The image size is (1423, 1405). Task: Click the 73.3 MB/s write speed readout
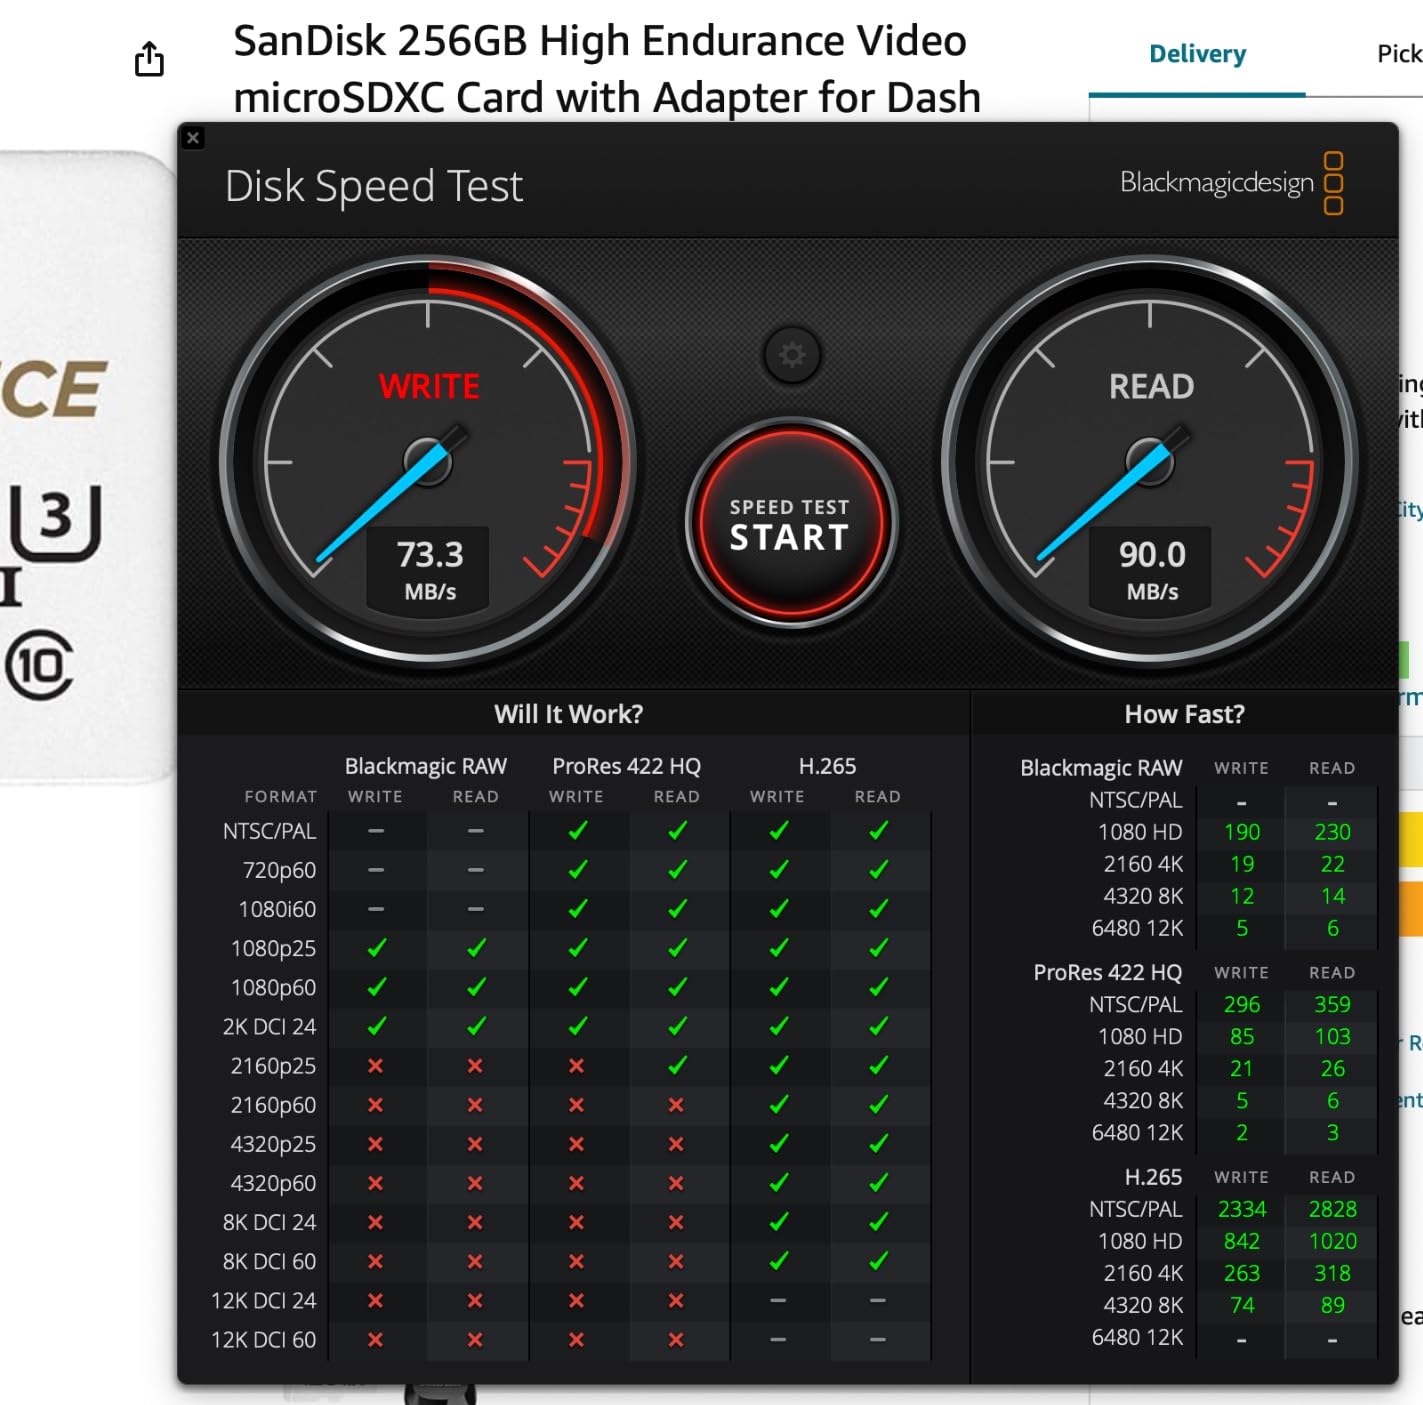(428, 568)
